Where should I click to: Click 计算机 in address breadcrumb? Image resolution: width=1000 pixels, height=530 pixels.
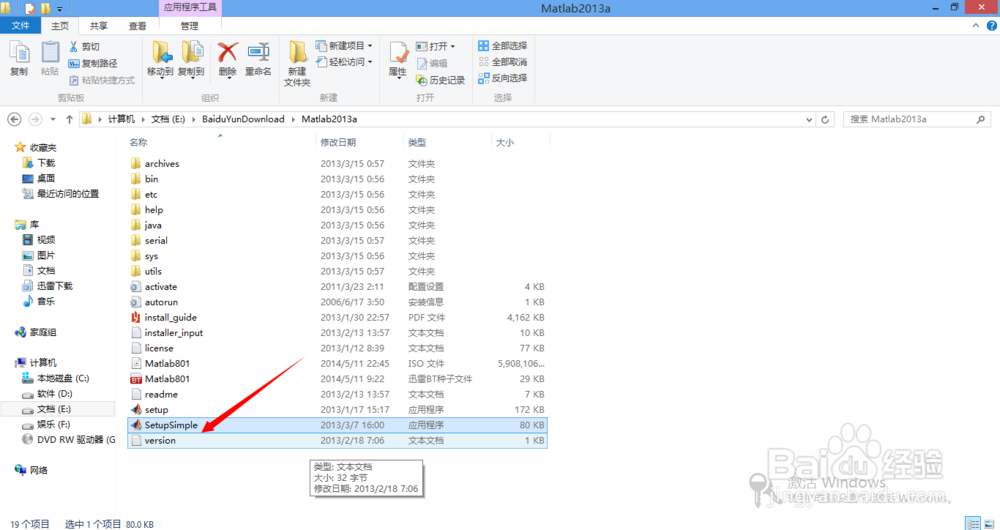[x=121, y=119]
